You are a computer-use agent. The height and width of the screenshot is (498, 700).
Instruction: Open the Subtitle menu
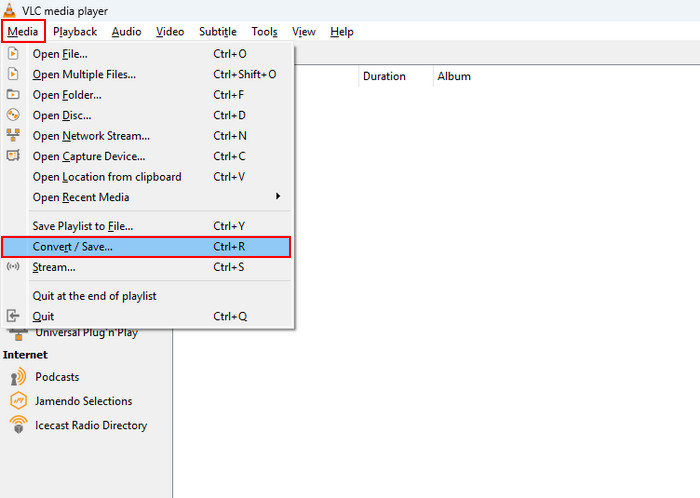pos(218,32)
